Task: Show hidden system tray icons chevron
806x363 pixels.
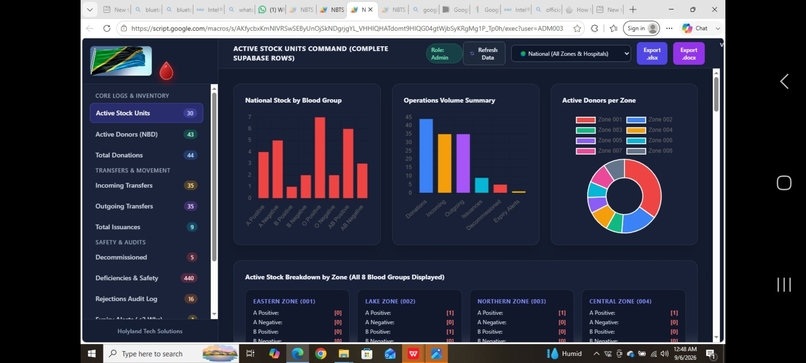Action: 596,354
